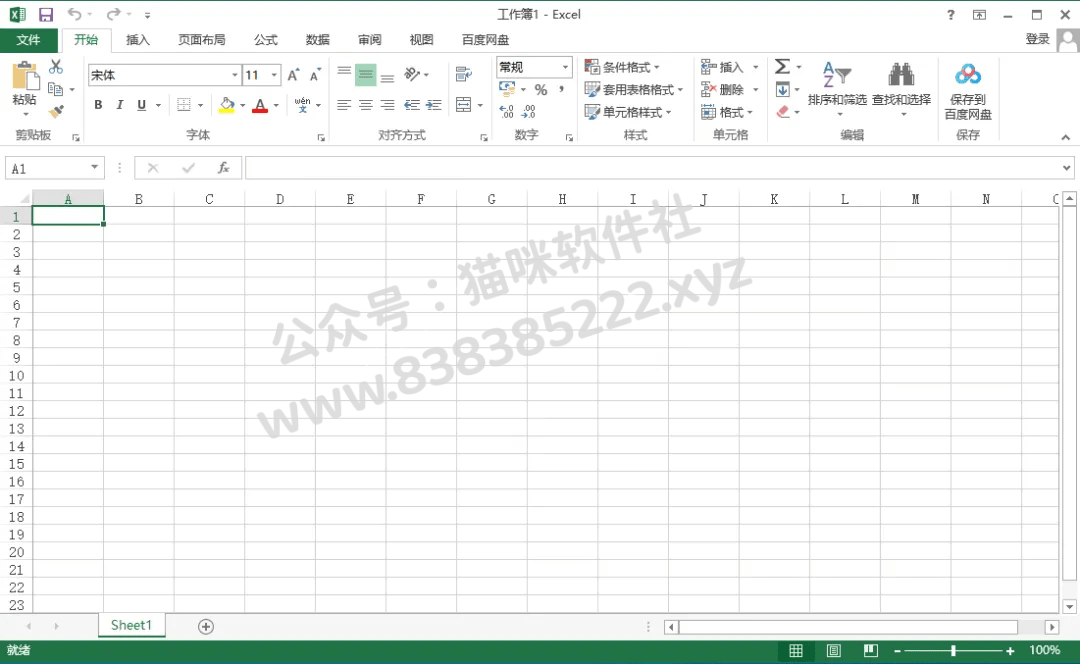Click the zoom slider handle
Image resolution: width=1080 pixels, height=664 pixels.
(953, 650)
